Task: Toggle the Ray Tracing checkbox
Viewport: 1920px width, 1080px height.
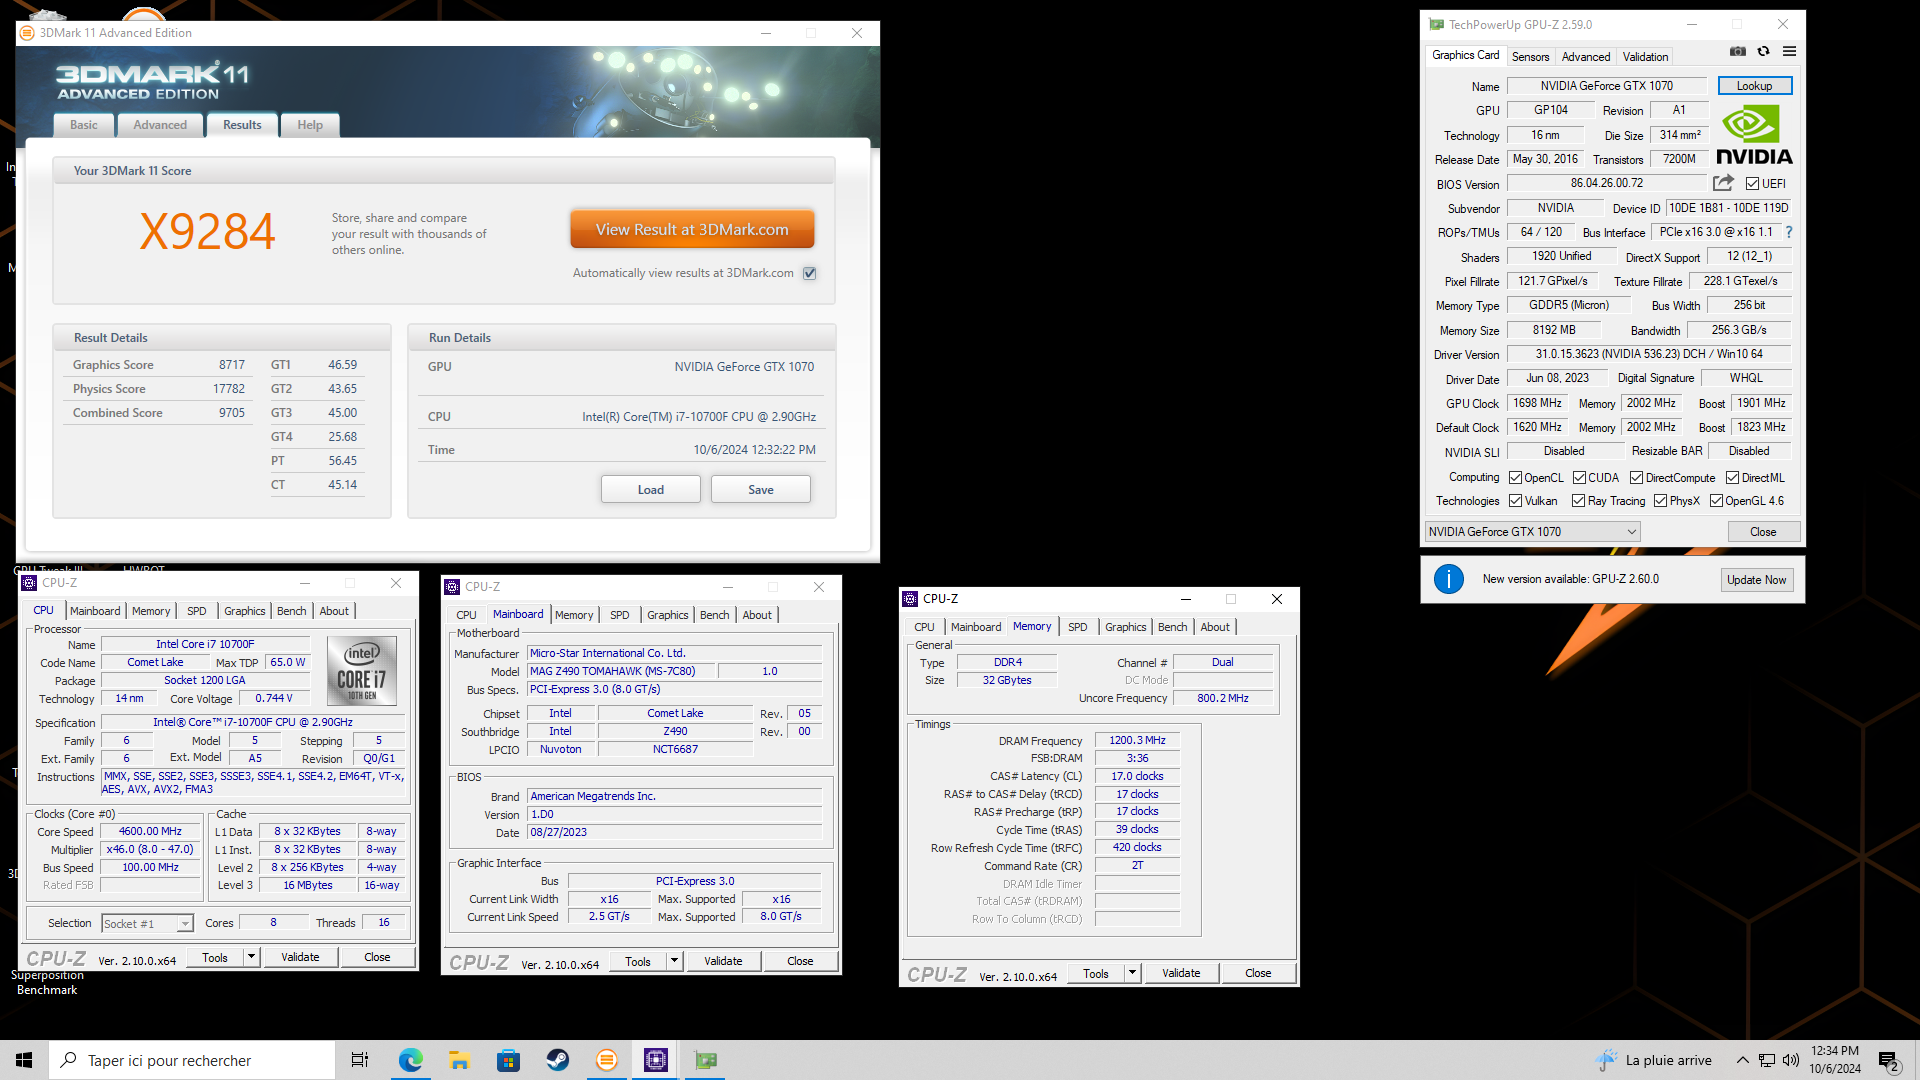Action: pyautogui.click(x=1578, y=501)
